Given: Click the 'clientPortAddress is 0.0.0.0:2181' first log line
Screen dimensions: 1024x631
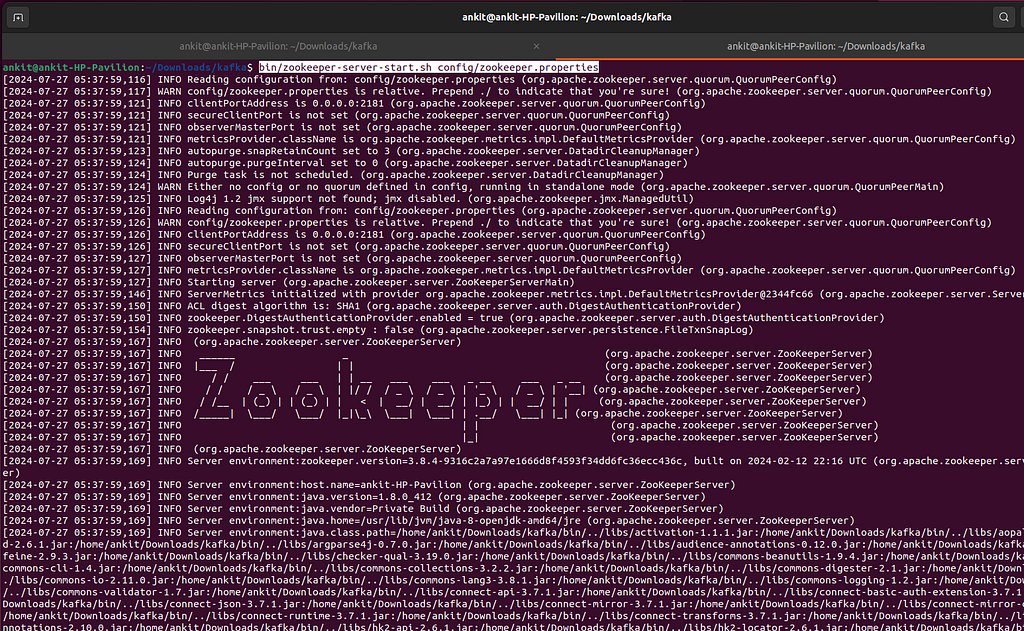Looking at the screenshot, I should (354, 103).
